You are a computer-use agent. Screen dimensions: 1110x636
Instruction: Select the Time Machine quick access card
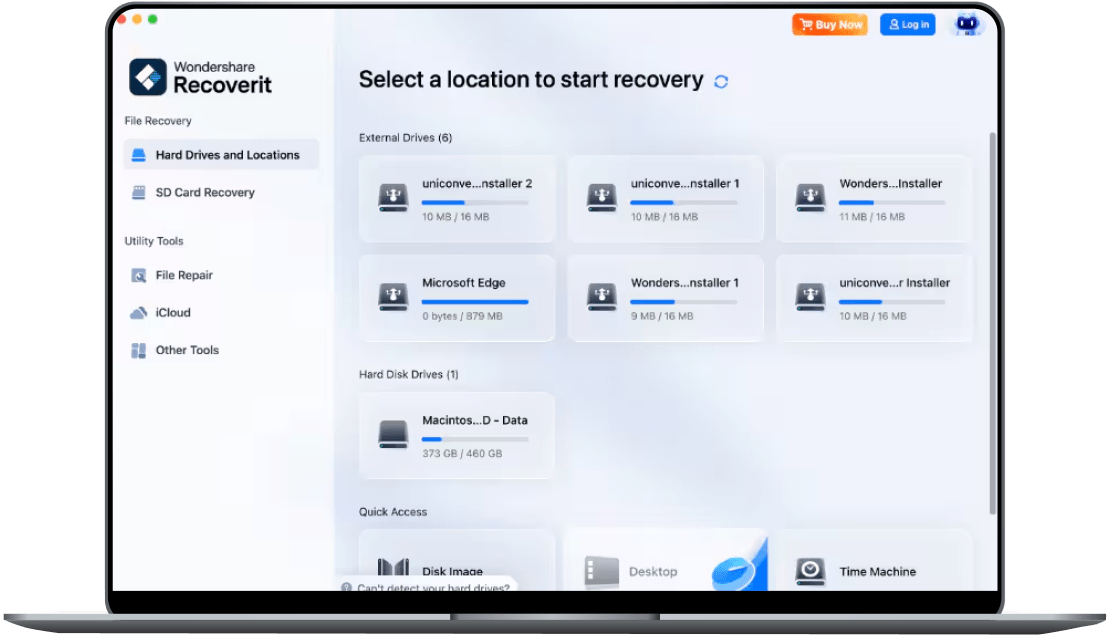pyautogui.click(x=874, y=560)
